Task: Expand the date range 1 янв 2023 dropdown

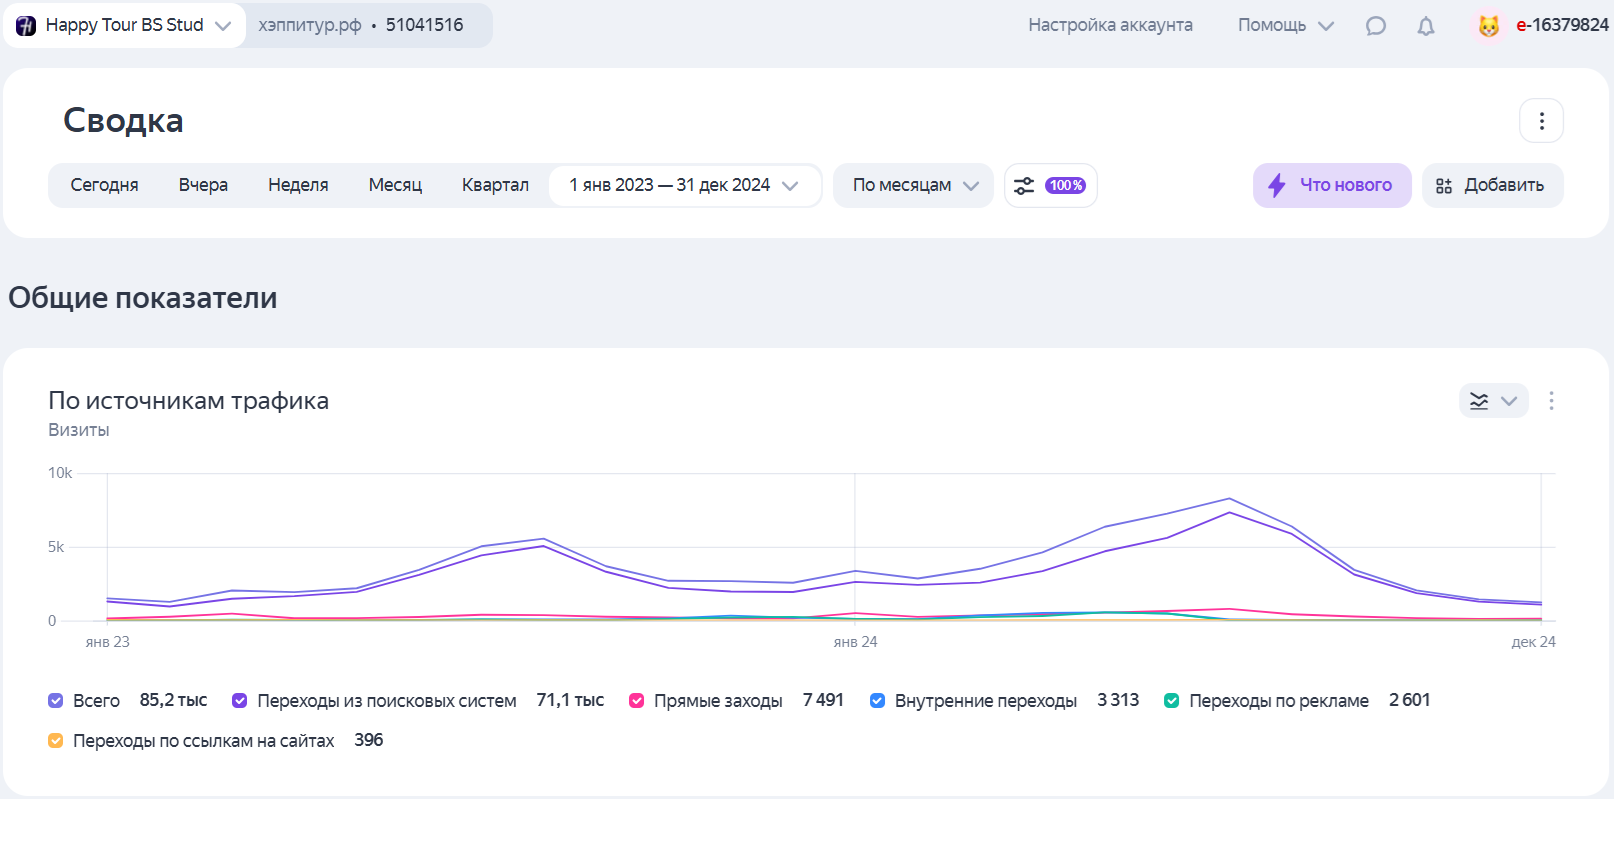Action: point(684,186)
